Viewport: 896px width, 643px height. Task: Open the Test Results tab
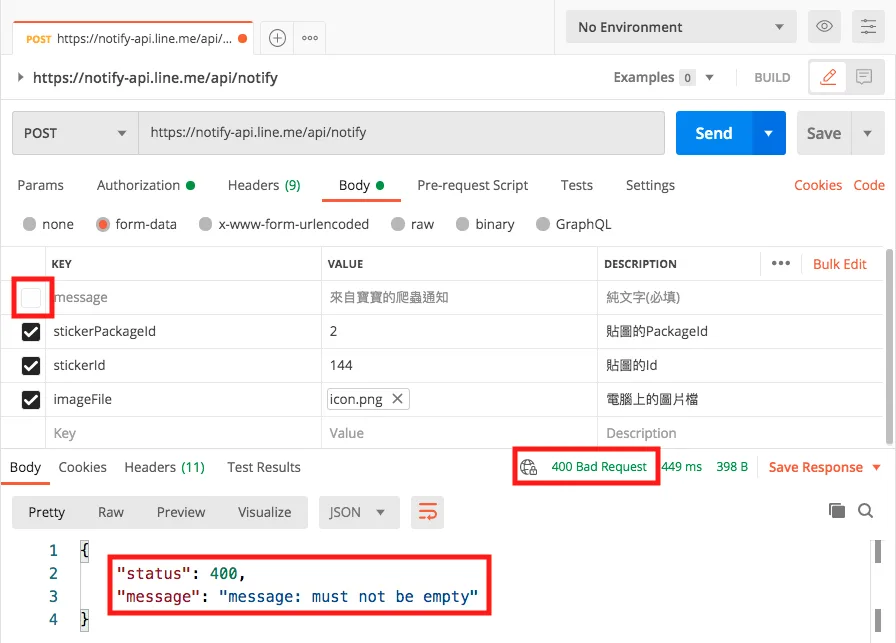pyautogui.click(x=264, y=467)
